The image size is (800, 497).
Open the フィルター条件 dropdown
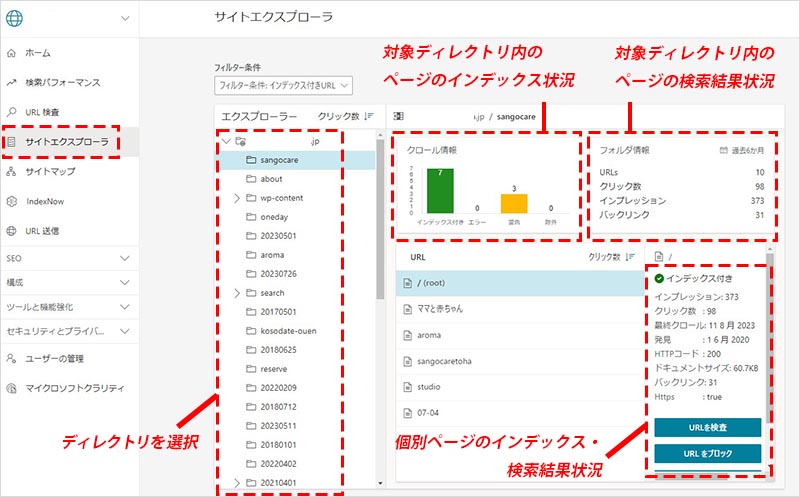point(282,86)
